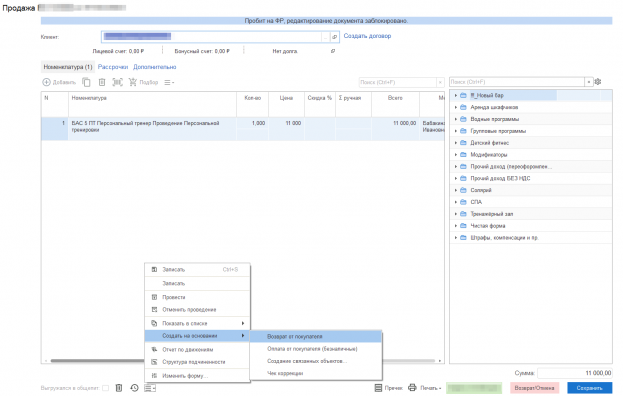Expand the Аренда шкафчиков folder
Screen dimensions: 623x396
pyautogui.click(x=455, y=107)
